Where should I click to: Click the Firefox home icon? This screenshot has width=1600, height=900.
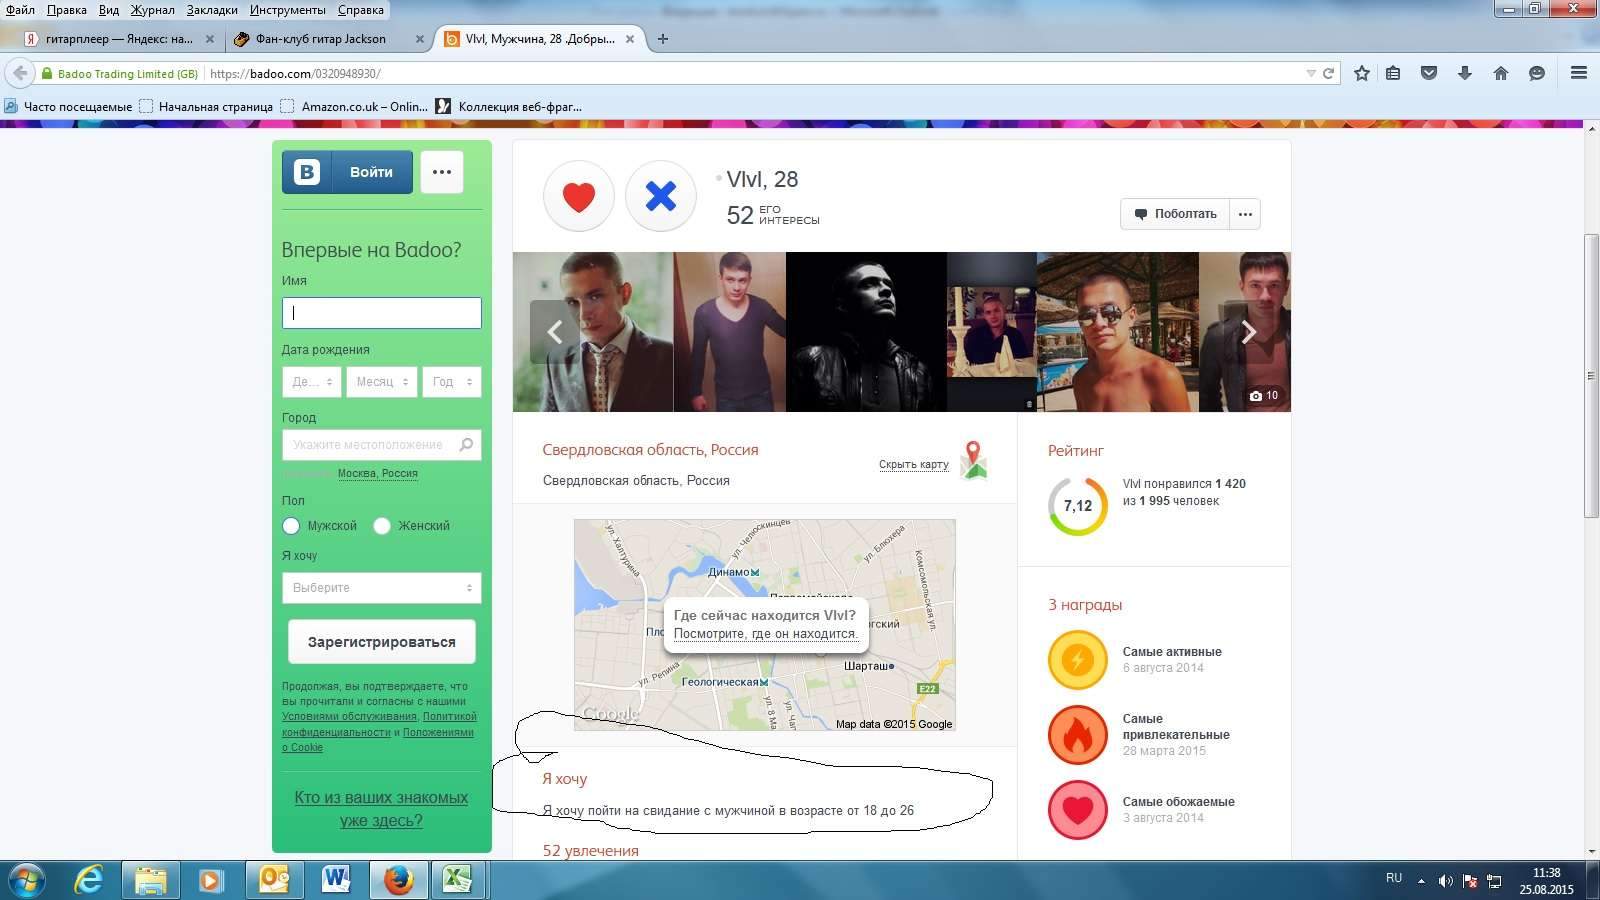[x=1500, y=73]
